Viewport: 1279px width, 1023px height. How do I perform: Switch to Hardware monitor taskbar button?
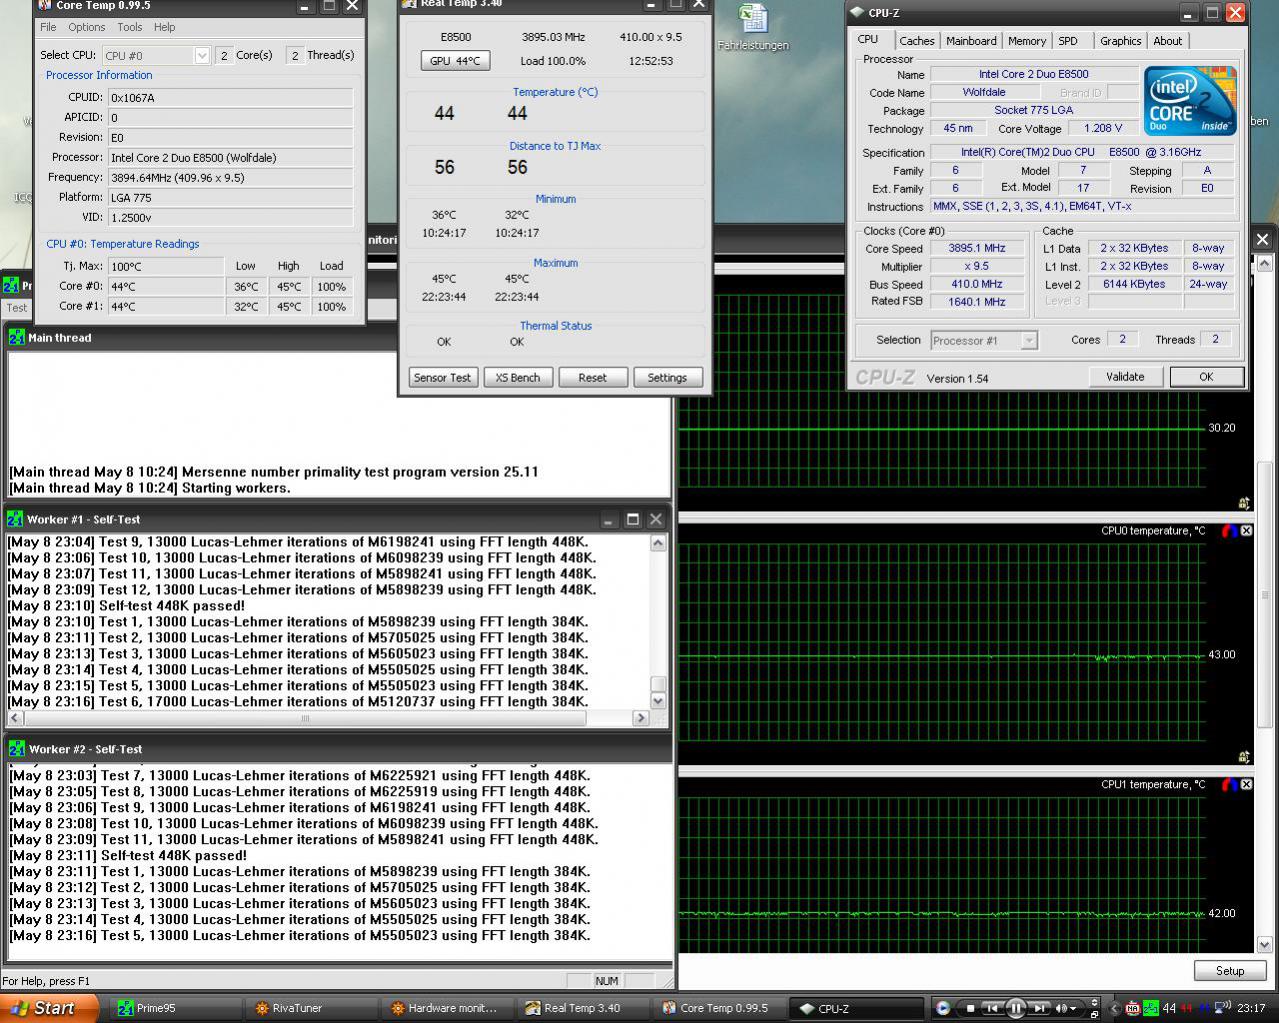[x=448, y=1008]
